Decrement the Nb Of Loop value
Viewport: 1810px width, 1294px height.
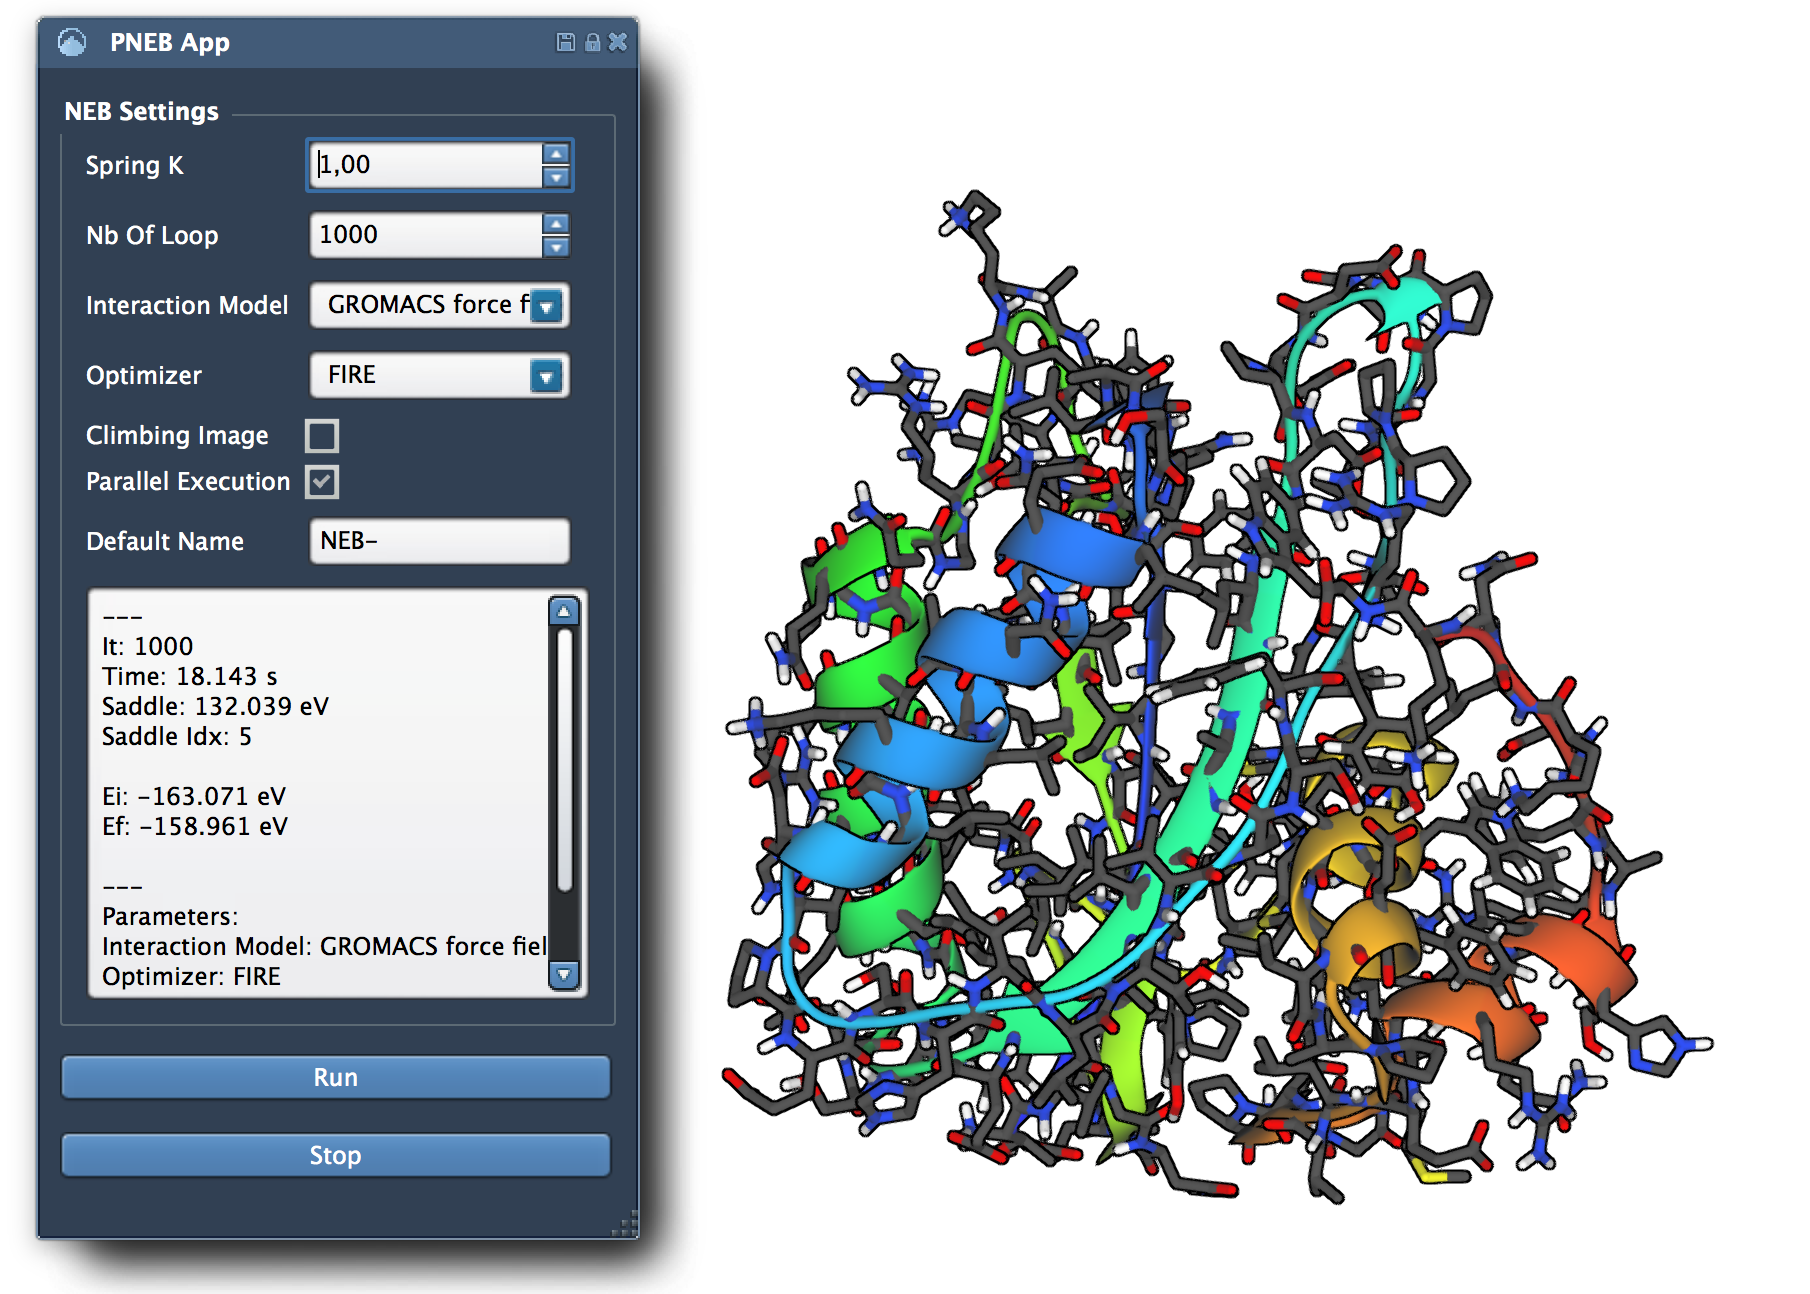tap(556, 247)
